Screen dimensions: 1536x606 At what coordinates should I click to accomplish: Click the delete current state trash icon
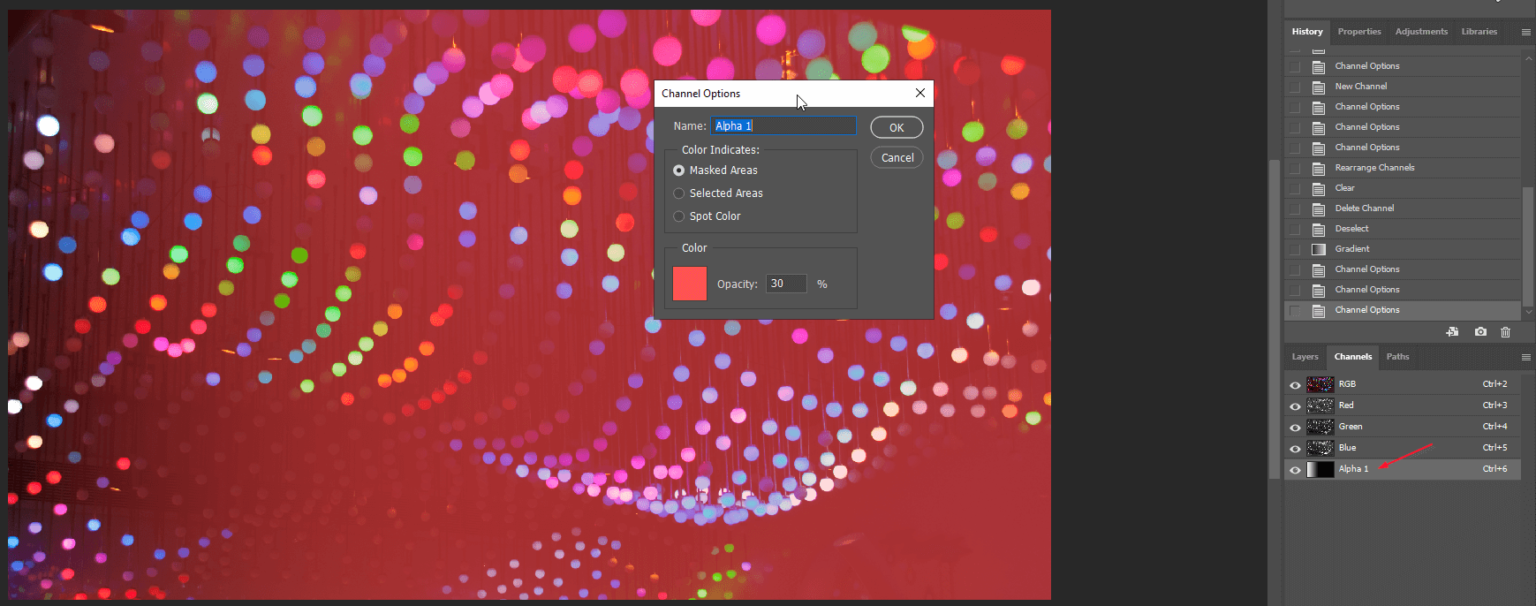[x=1505, y=332]
